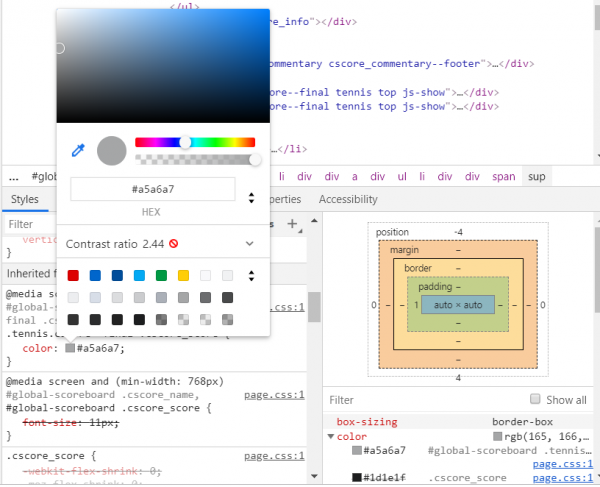Click the scroll down arrow of Styles pane
This screenshot has width=600, height=487.
click(314, 476)
